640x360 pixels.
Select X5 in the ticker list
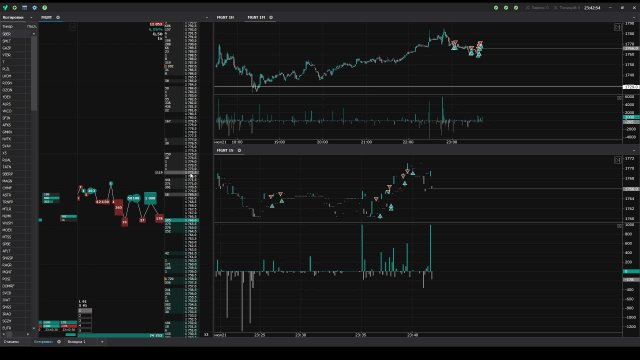[x=5, y=153]
